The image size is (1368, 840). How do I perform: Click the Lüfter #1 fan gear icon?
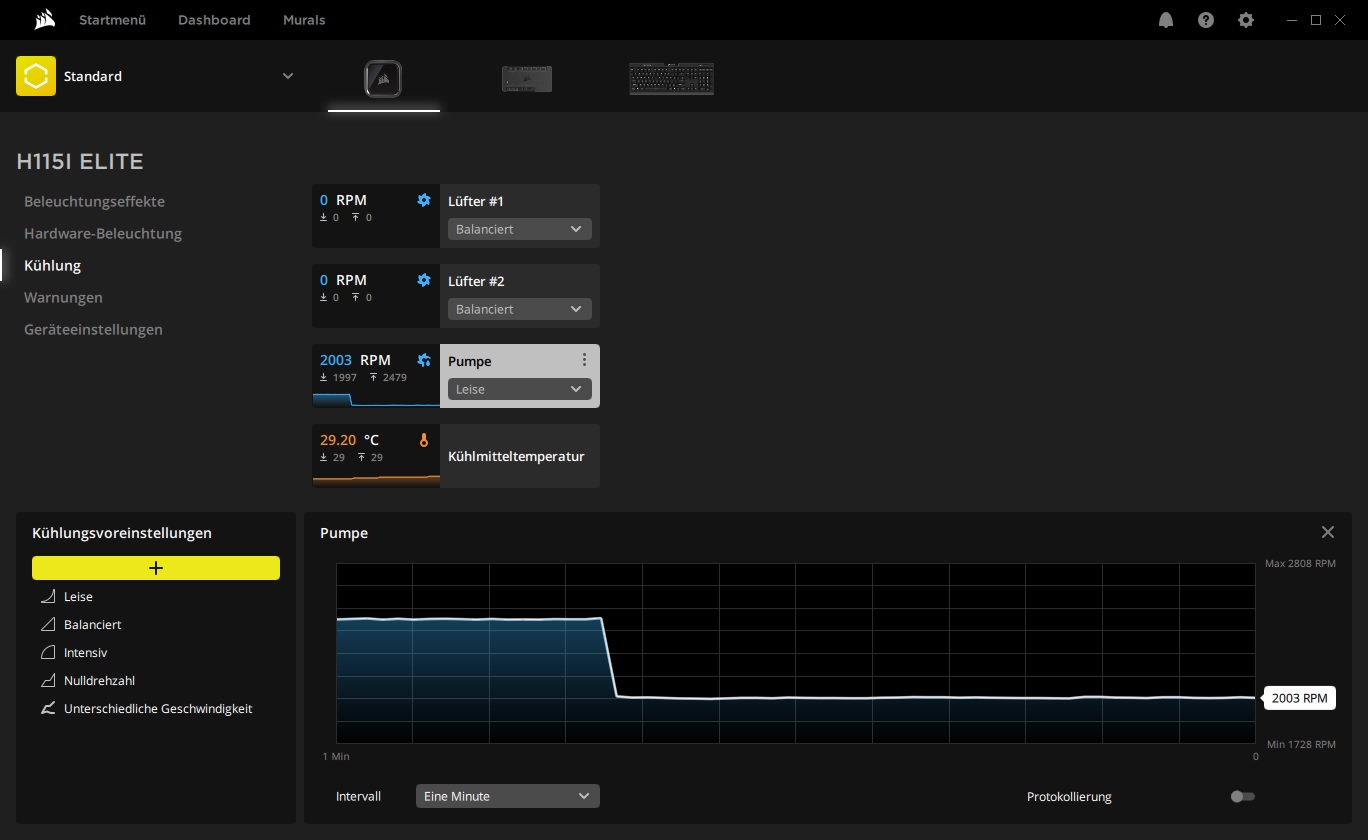click(x=424, y=200)
